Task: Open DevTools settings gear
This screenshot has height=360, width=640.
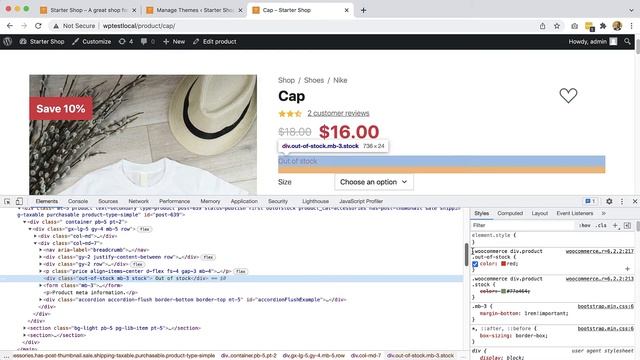Action: click(x=609, y=201)
